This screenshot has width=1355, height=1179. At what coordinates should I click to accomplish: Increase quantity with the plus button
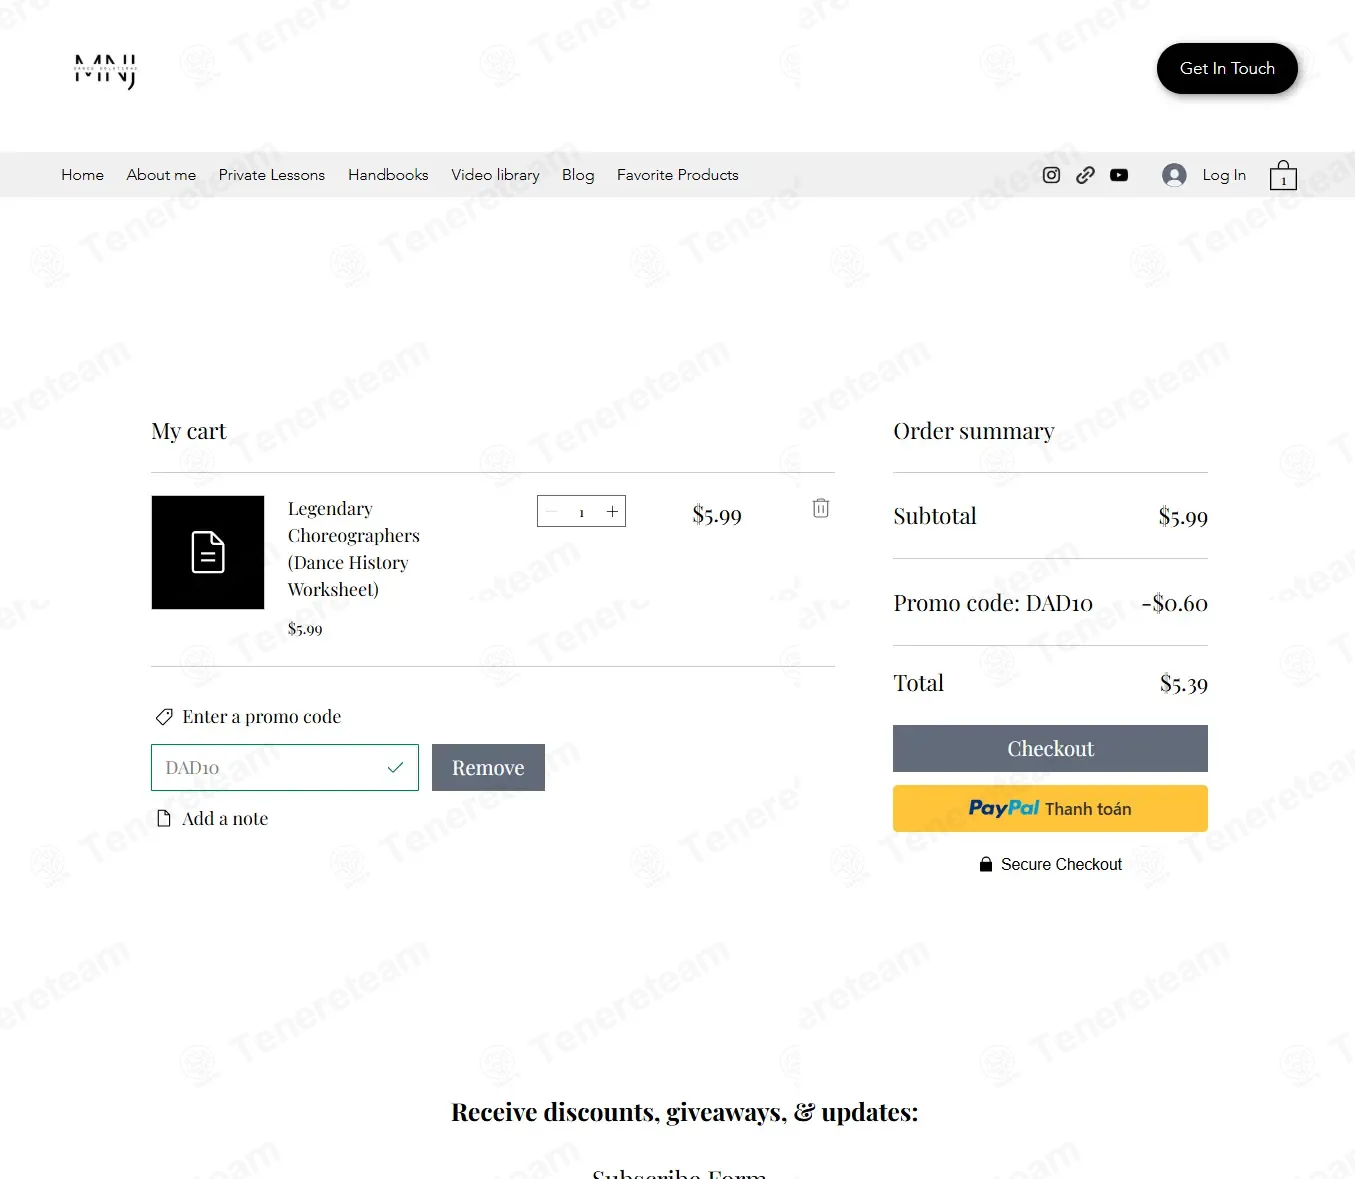(x=612, y=511)
